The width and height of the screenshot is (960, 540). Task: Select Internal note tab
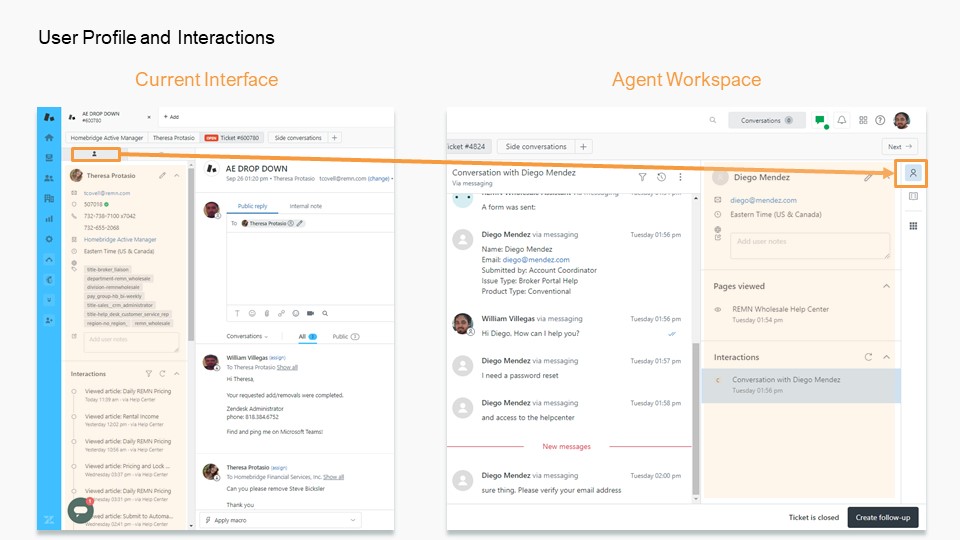point(306,206)
